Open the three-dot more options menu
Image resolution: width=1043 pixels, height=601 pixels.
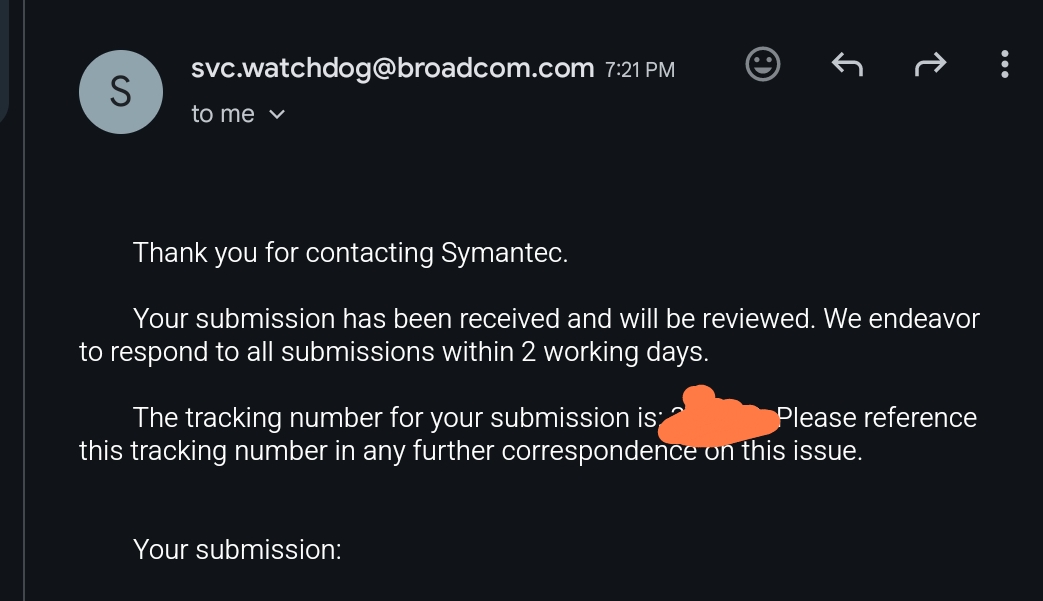[1004, 66]
